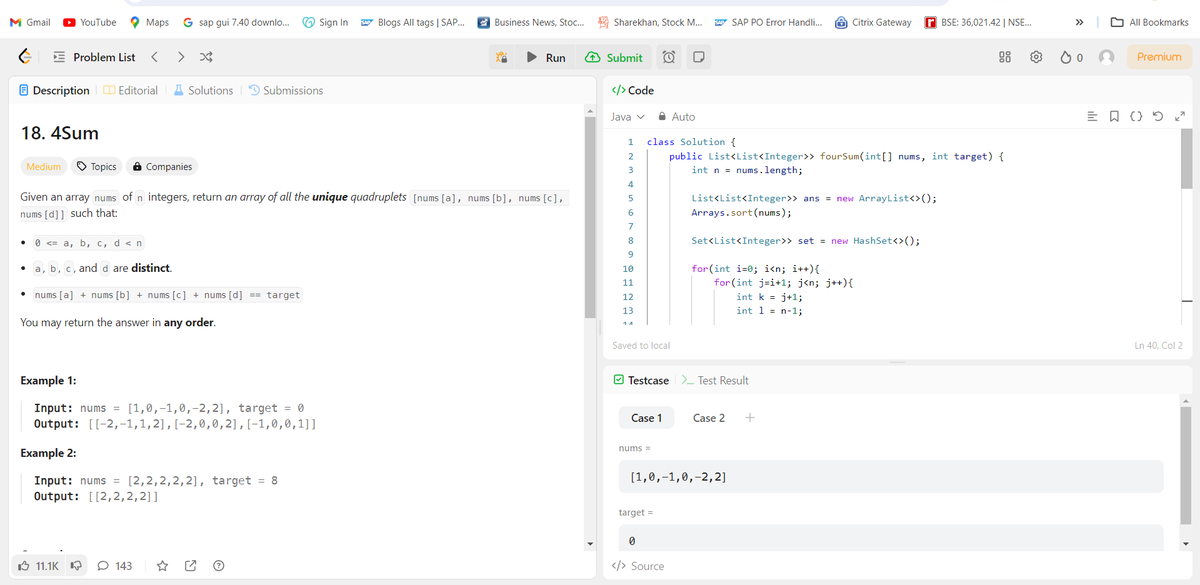Switch to the Solutions tab
The height and width of the screenshot is (585, 1200).
202,90
